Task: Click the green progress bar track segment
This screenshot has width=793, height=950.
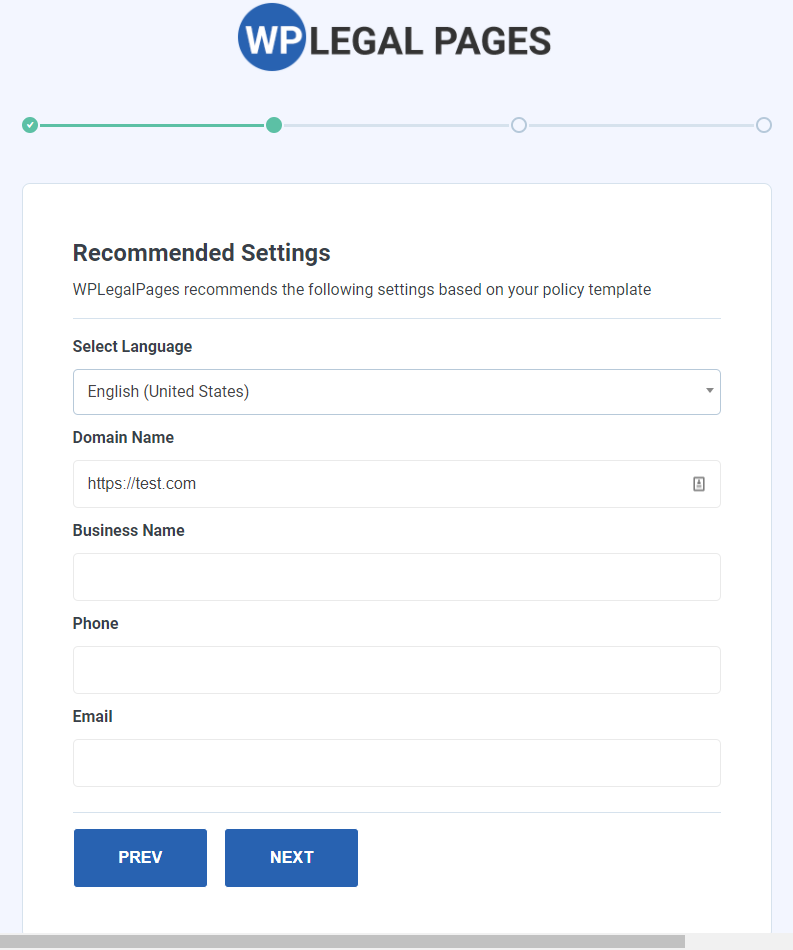Action: tap(150, 125)
